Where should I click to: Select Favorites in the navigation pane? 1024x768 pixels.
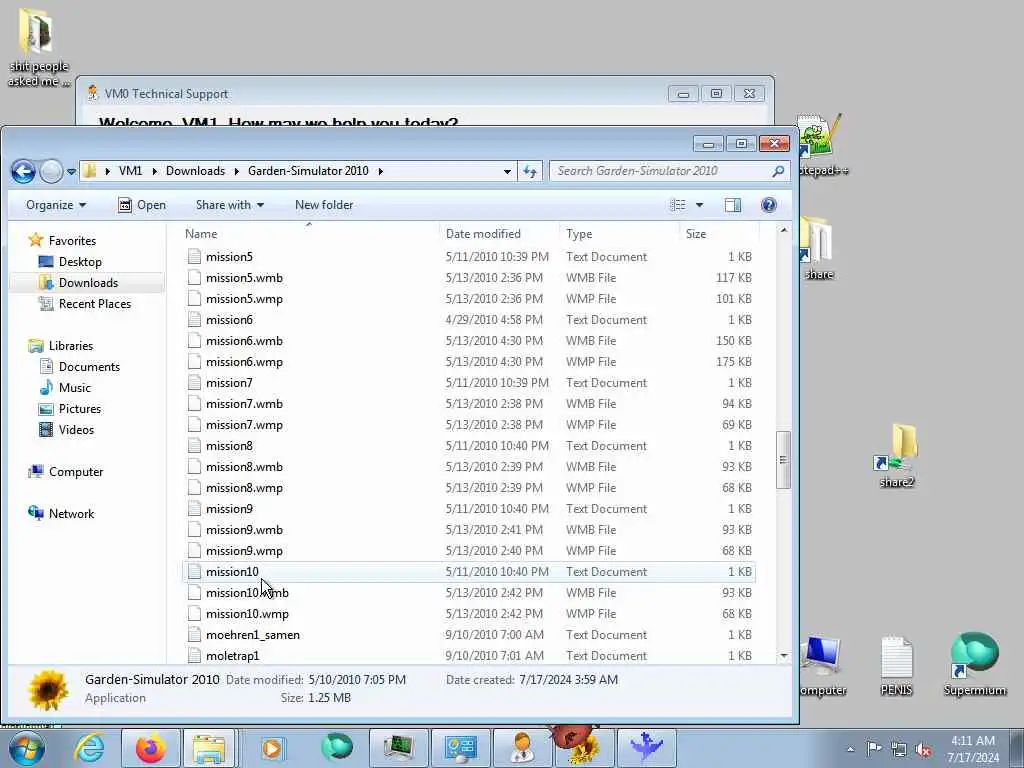72,241
